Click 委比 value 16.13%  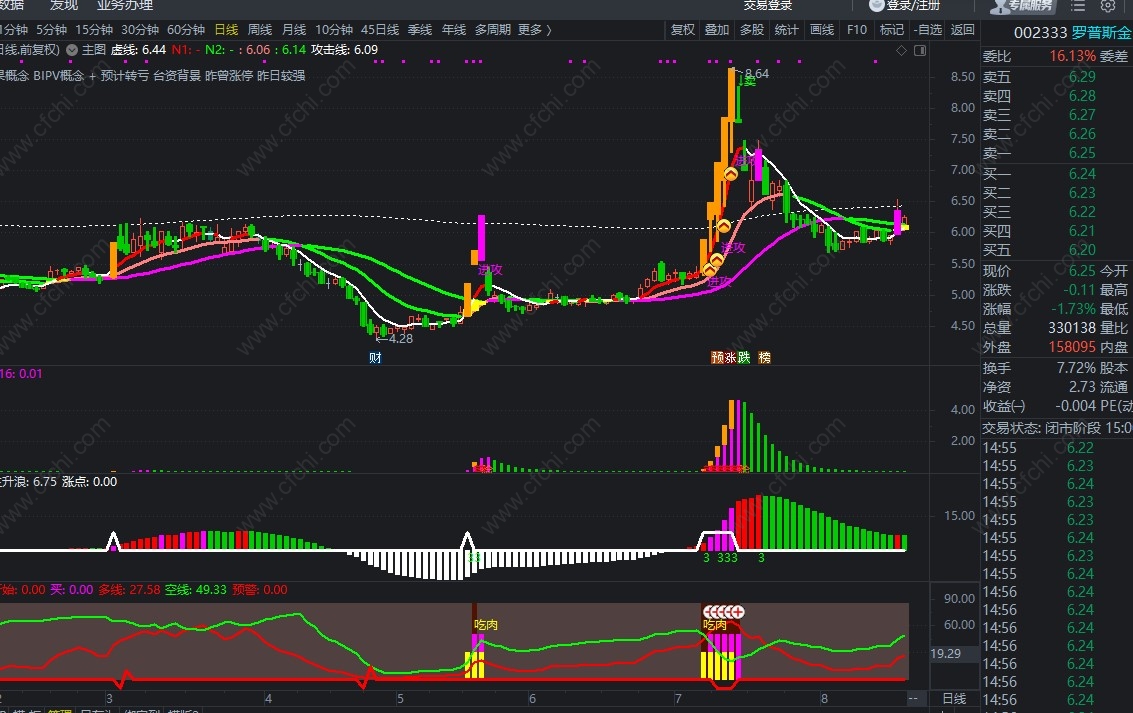point(1072,56)
